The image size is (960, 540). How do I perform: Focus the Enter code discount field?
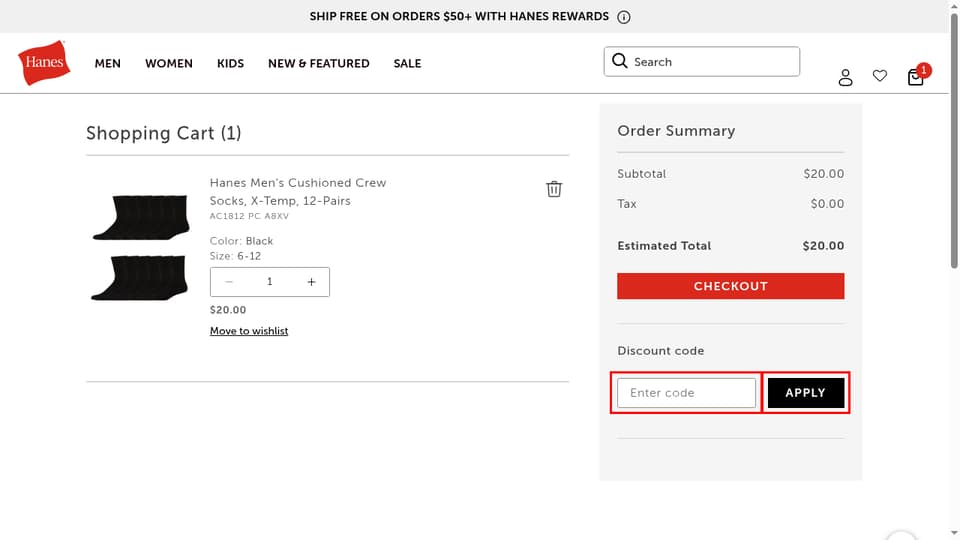pos(686,392)
